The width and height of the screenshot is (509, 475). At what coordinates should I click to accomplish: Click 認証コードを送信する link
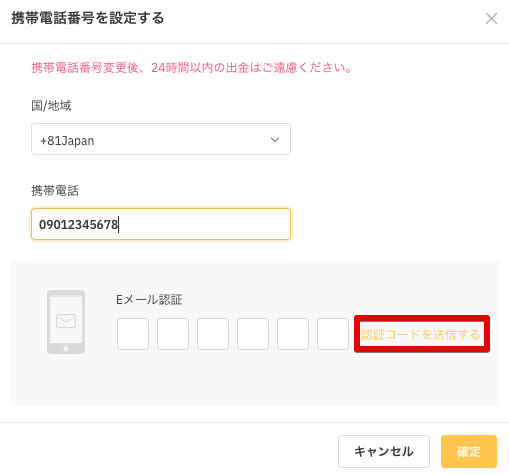[421, 334]
